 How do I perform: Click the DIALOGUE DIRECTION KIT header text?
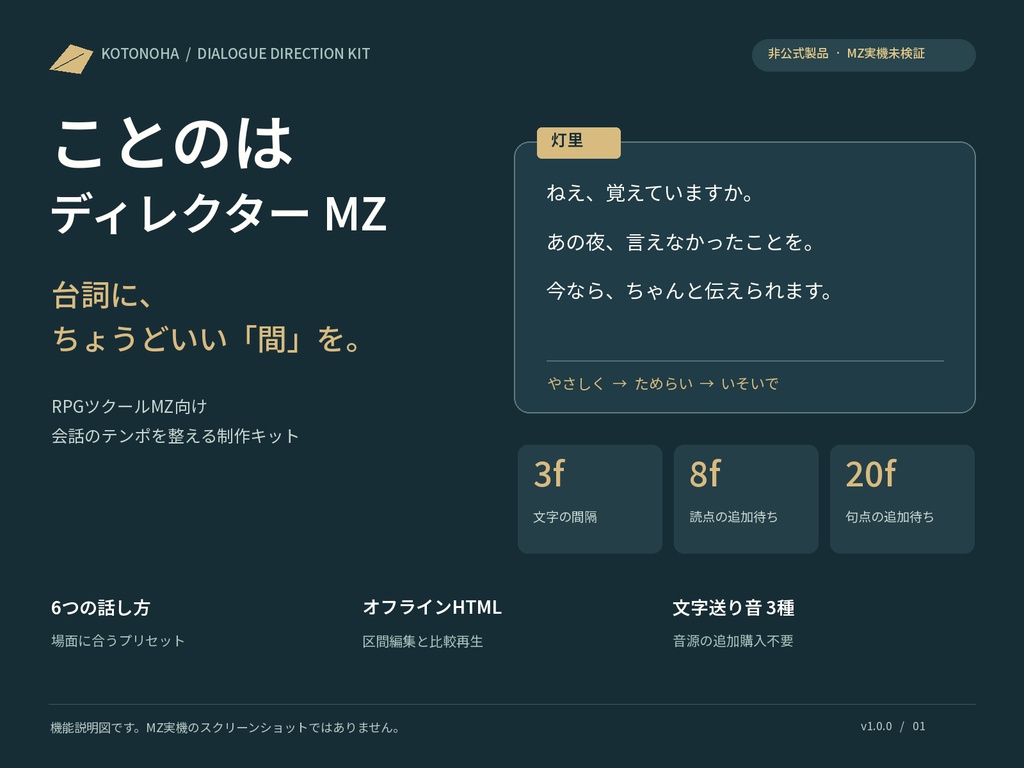coord(283,54)
